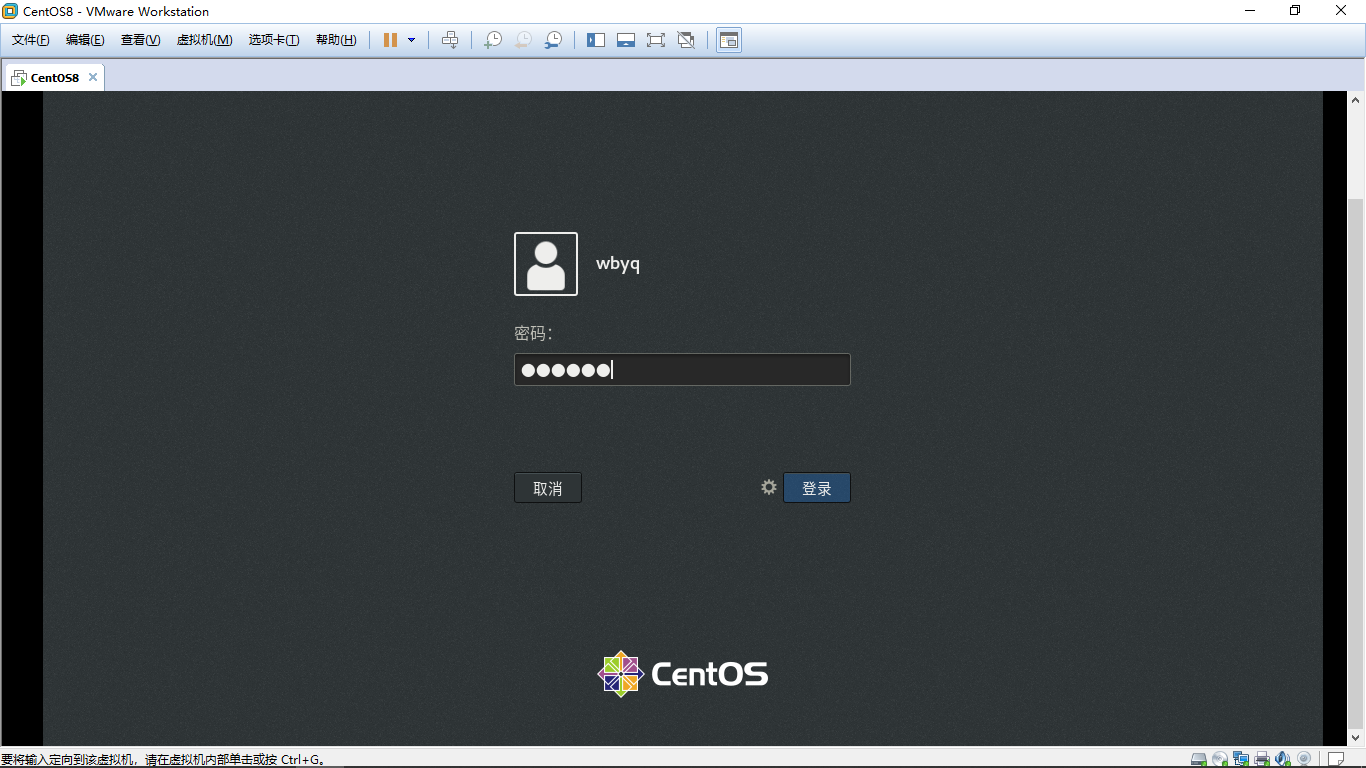Viewport: 1366px width, 768px height.
Task: Click the network adapter status icon
Action: [1241, 759]
